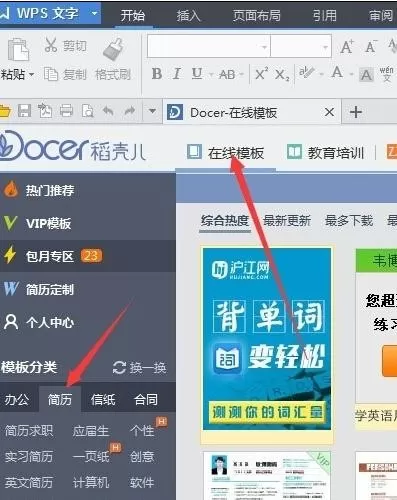The height and width of the screenshot is (500, 397).
Task: Apply superscript formatting
Action: 262,74
